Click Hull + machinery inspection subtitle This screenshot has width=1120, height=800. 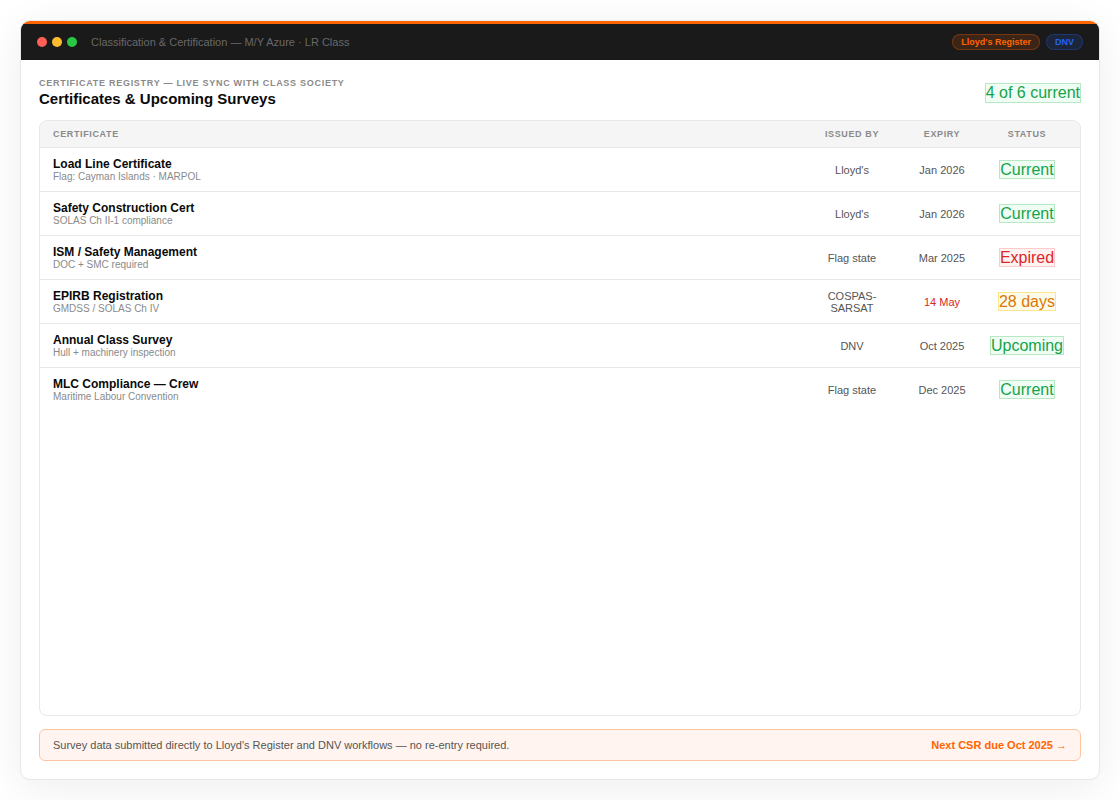coord(114,352)
